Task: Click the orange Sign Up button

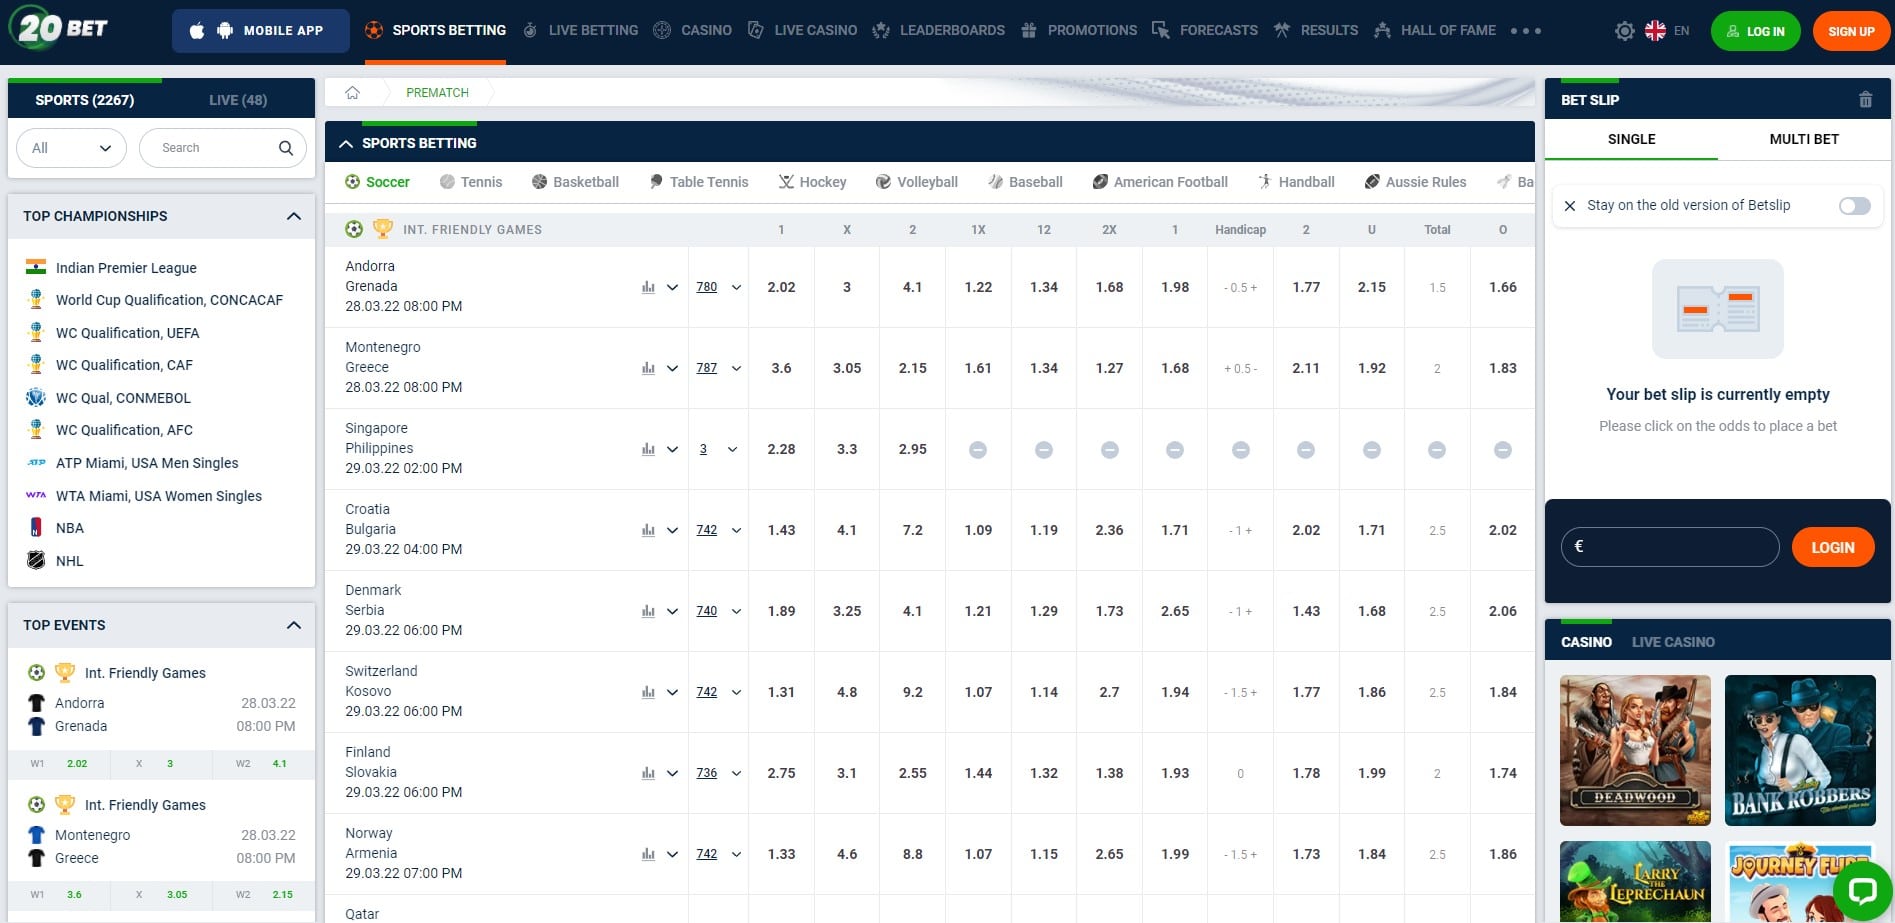Action: point(1851,31)
